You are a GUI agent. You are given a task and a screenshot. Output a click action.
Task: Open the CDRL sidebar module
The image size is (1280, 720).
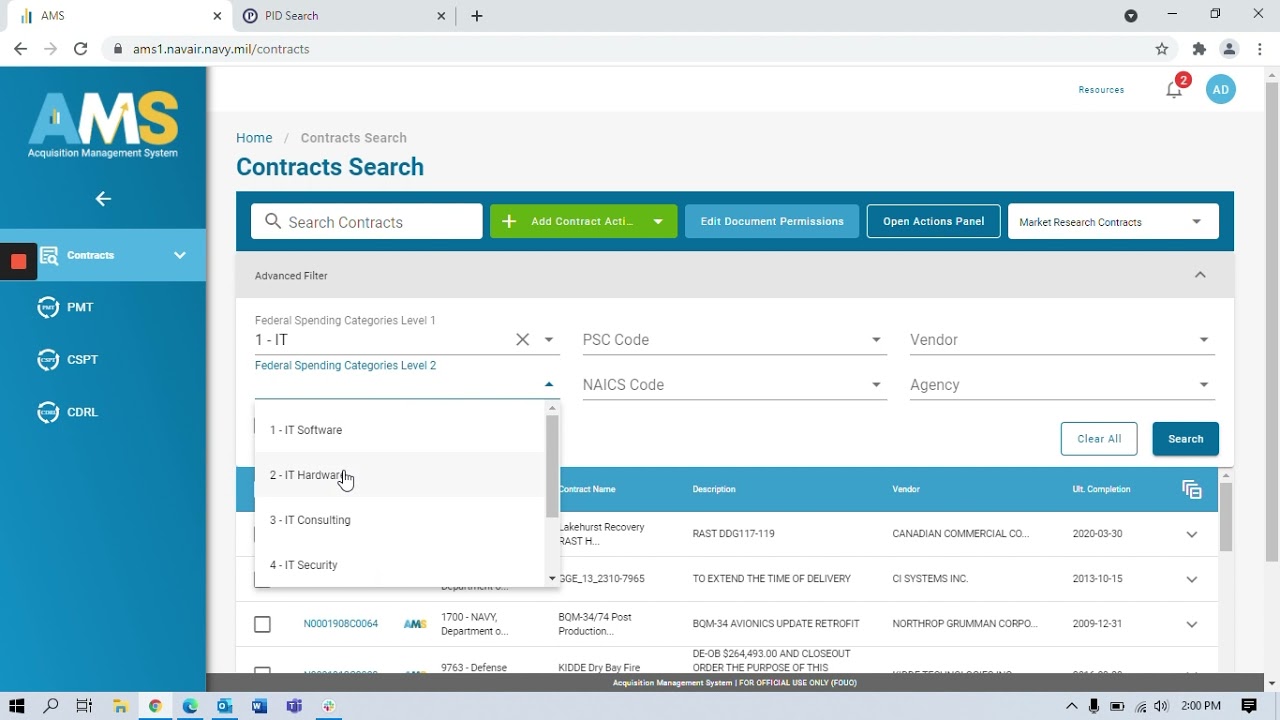pyautogui.click(x=67, y=412)
